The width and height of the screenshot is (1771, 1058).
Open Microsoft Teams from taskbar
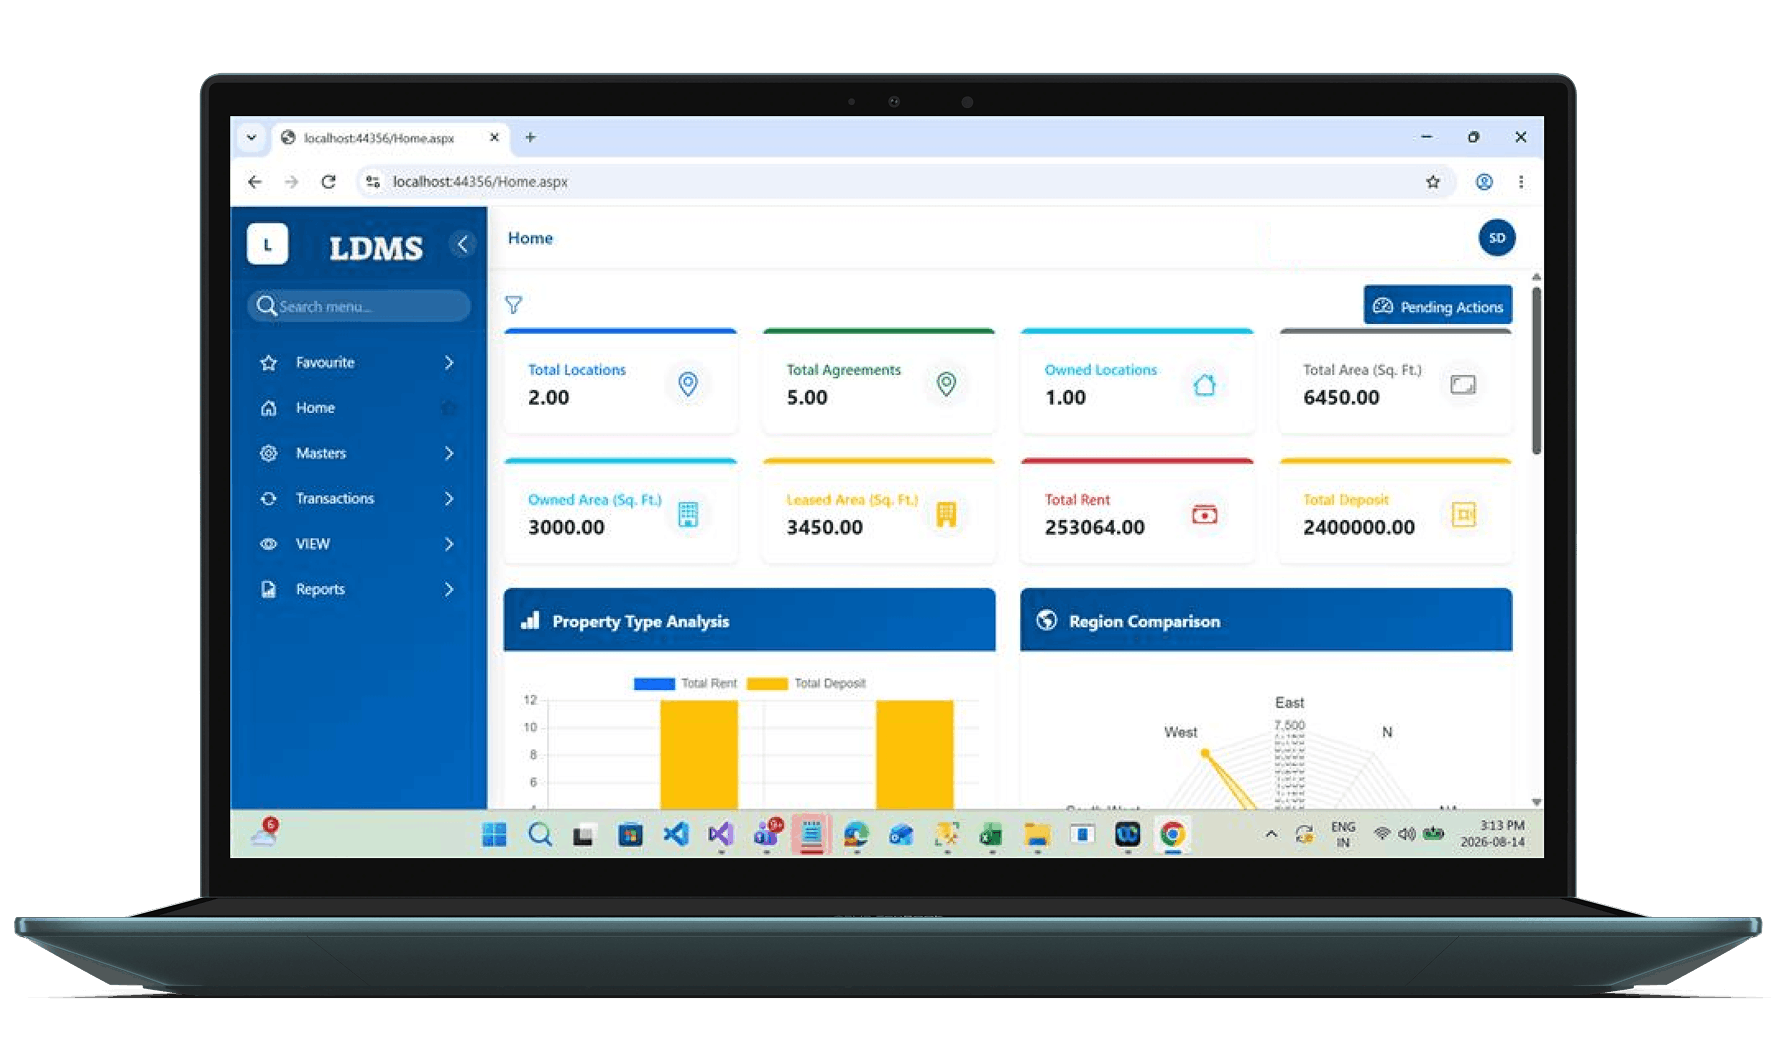pos(767,834)
